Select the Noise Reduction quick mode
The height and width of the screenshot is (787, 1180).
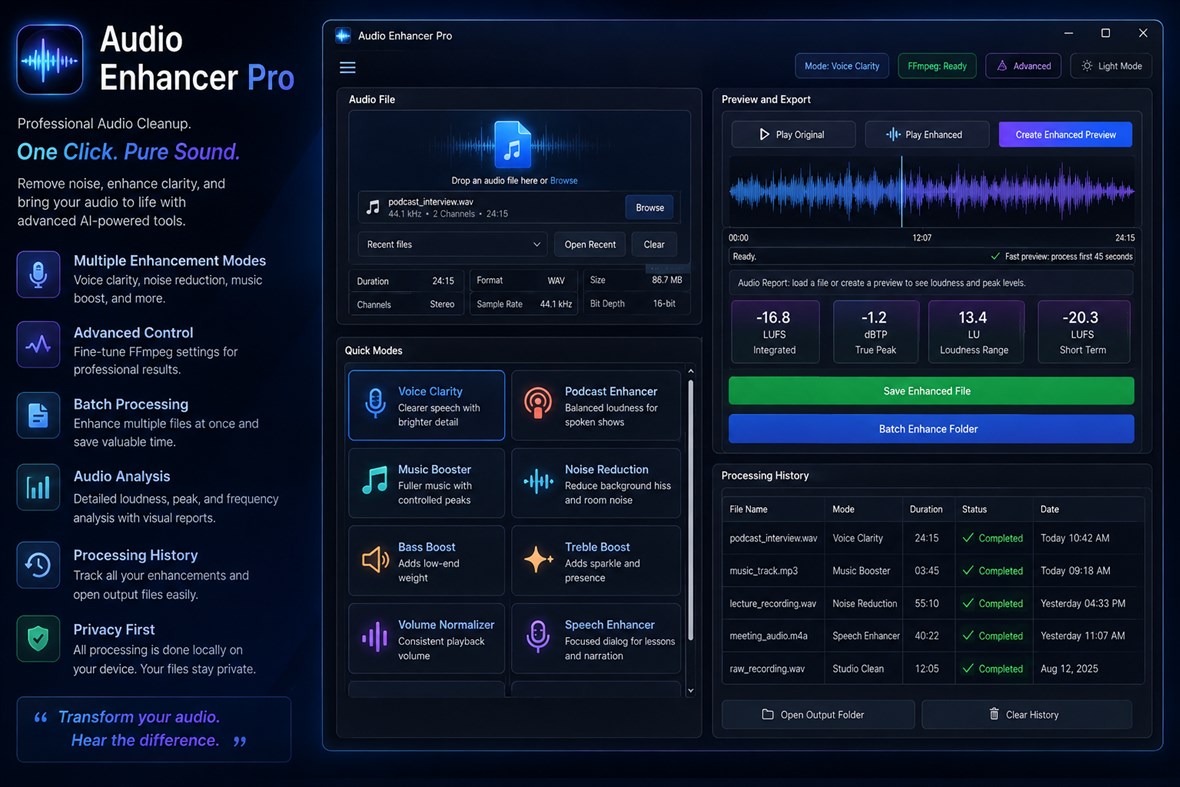(596, 483)
